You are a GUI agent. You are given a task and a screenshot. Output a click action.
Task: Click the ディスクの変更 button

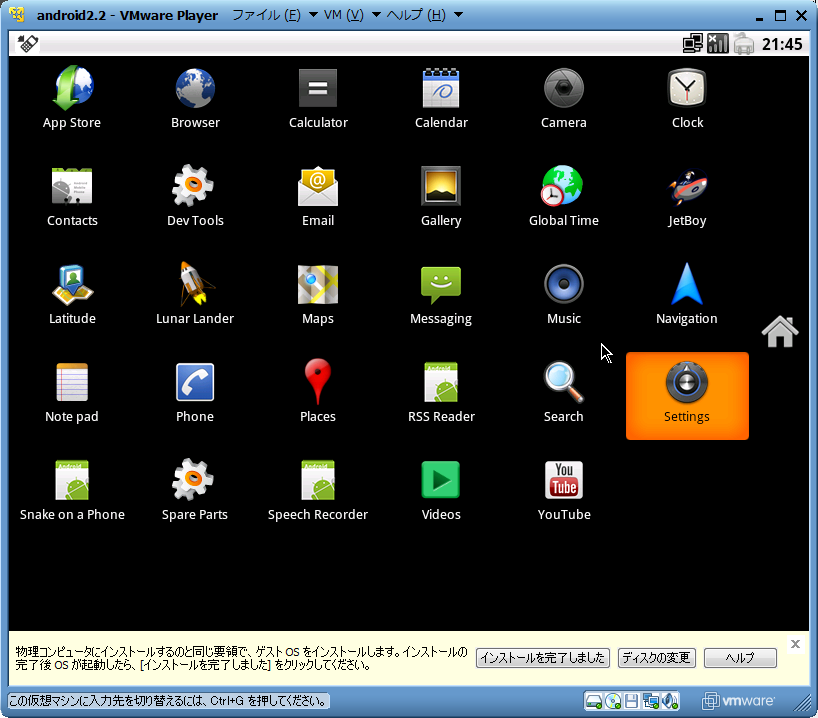656,658
